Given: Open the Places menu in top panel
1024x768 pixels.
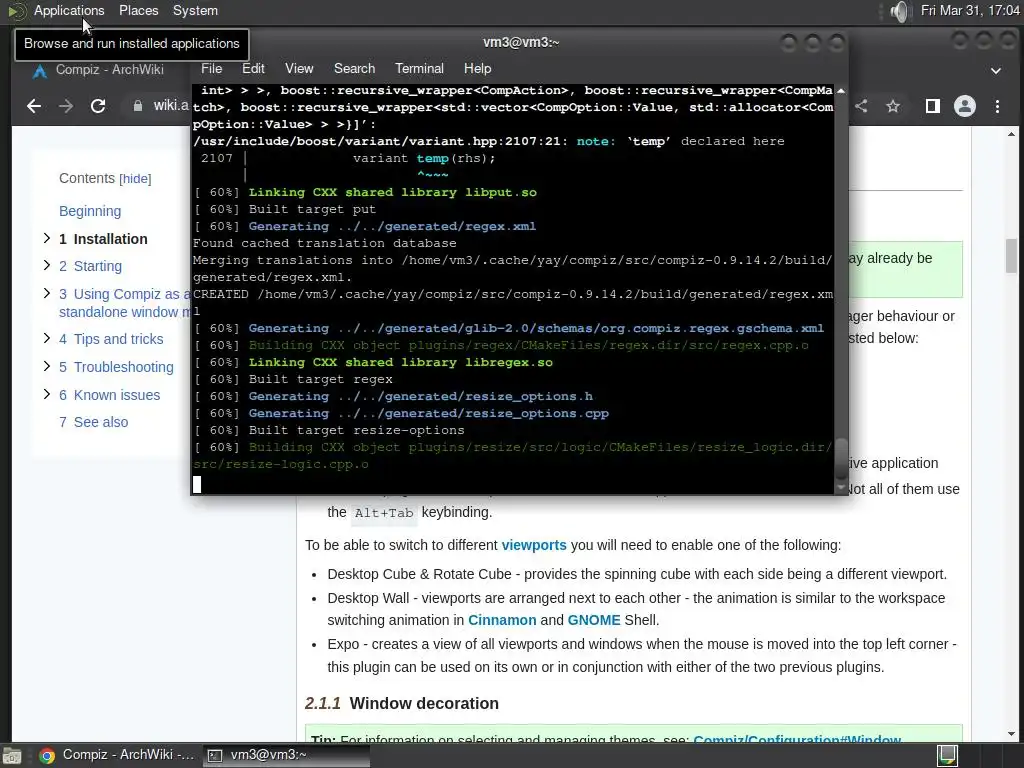Looking at the screenshot, I should click(x=138, y=10).
